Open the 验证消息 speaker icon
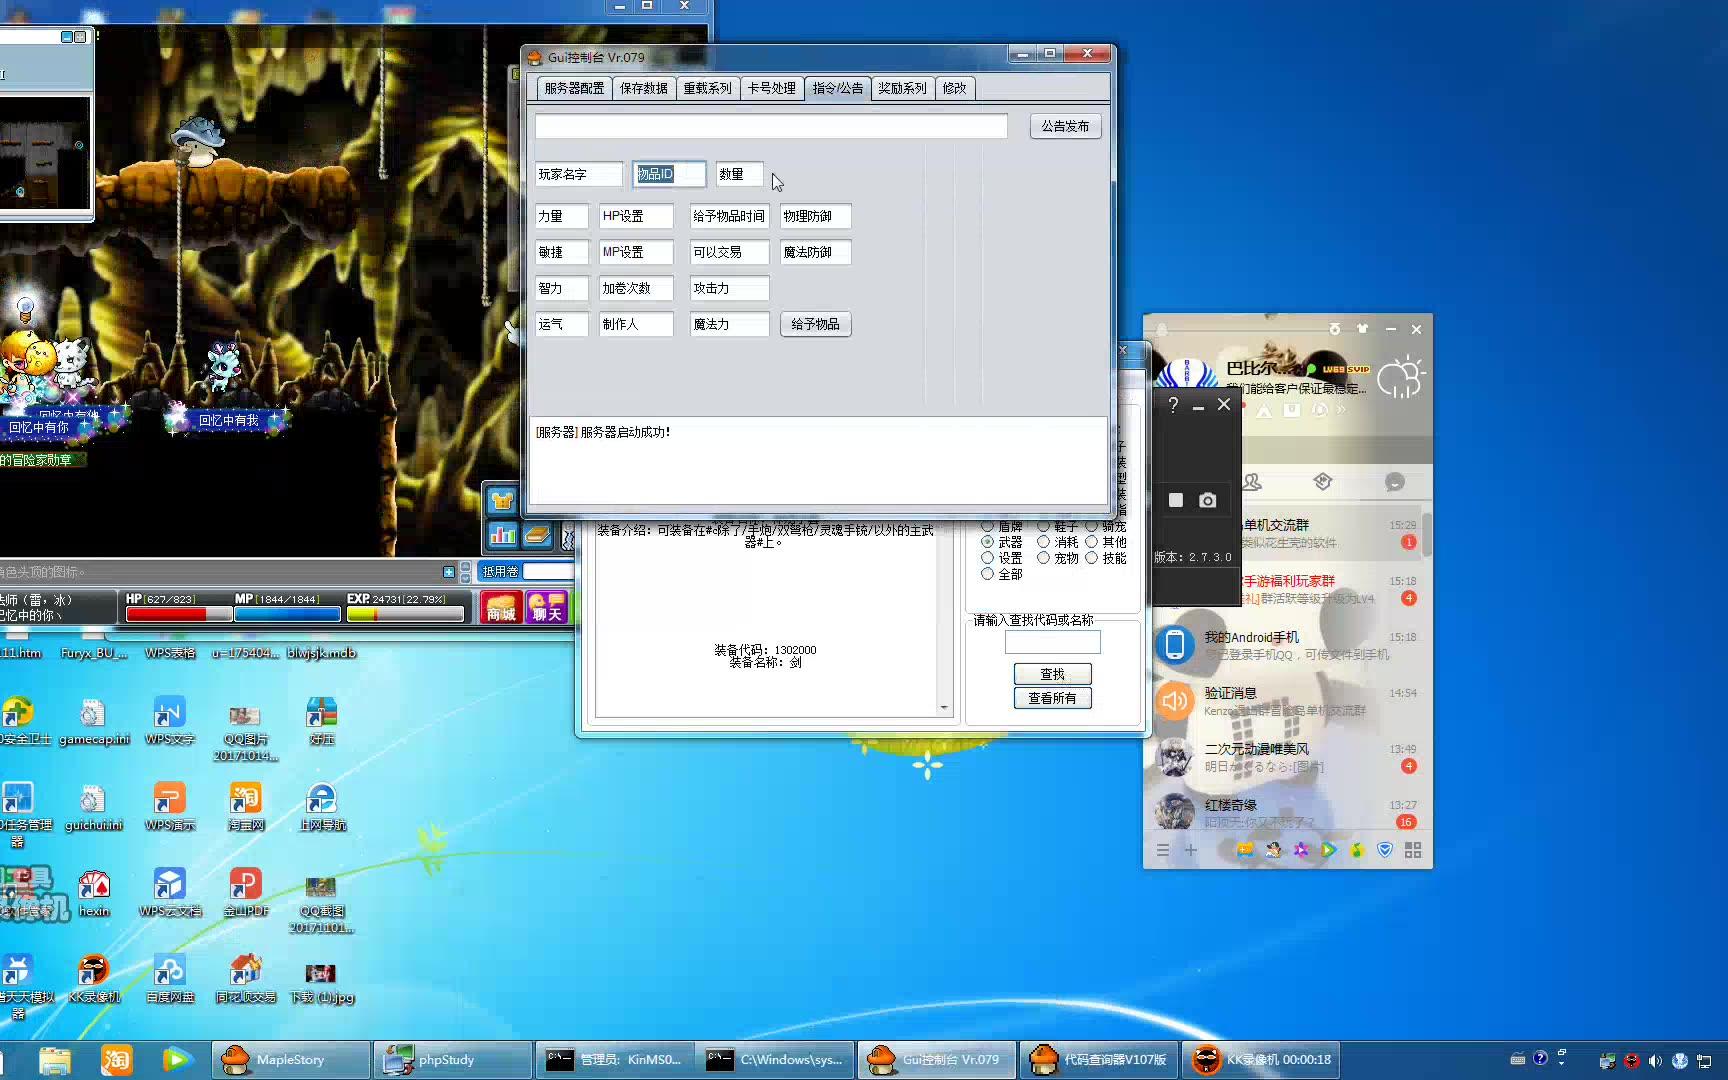This screenshot has width=1728, height=1080. 1175,701
